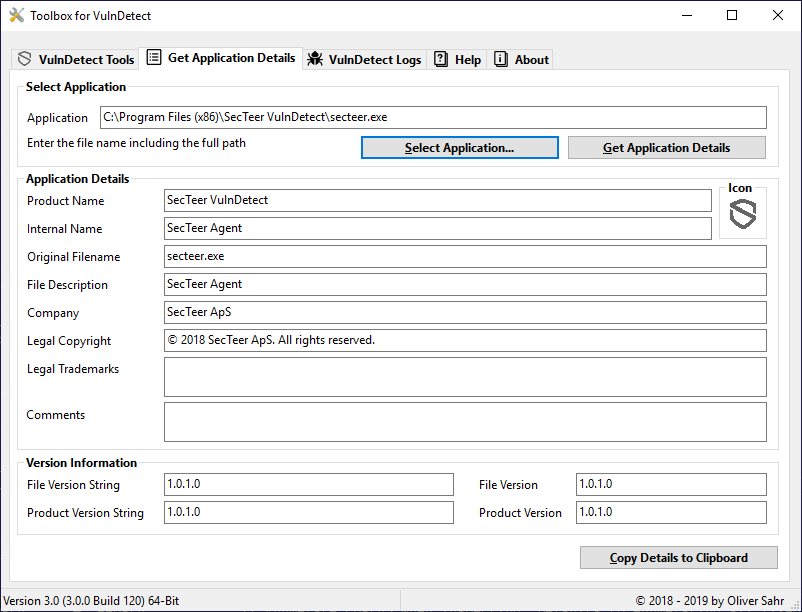Image resolution: width=802 pixels, height=612 pixels.
Task: Click the SecTeer shield application icon preview
Action: tap(743, 214)
